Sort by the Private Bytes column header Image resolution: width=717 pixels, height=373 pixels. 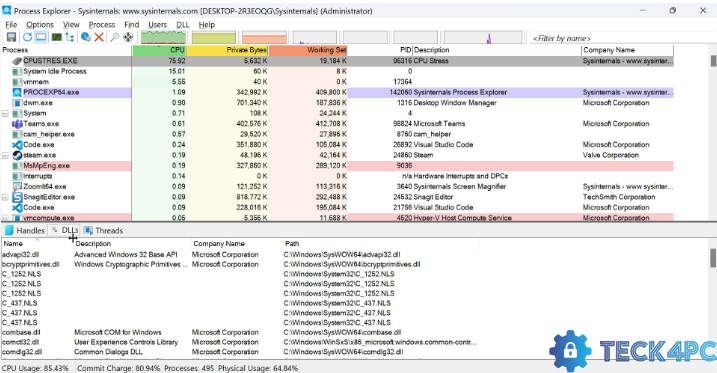coord(227,50)
